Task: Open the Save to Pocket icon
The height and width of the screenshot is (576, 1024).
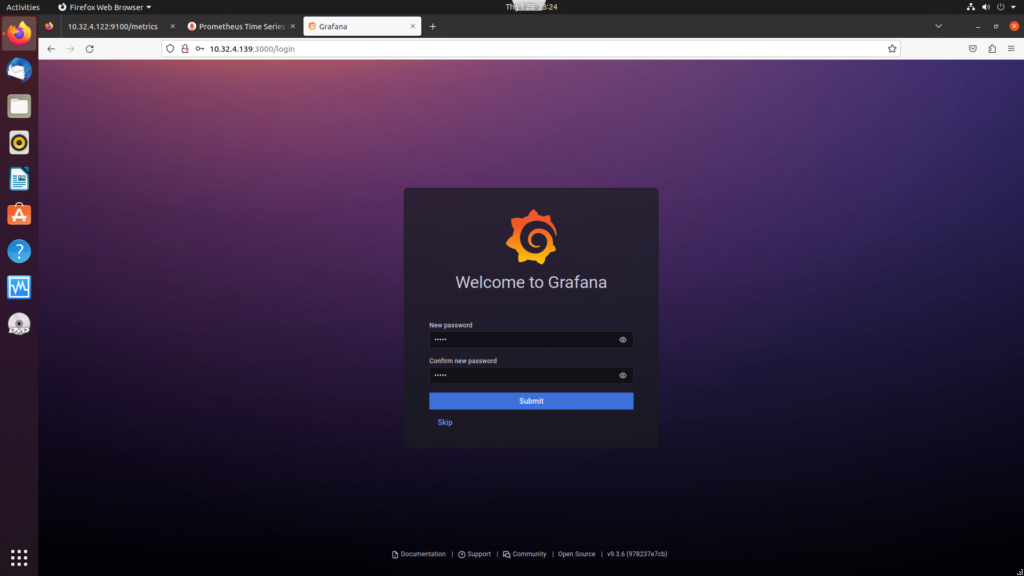Action: click(x=973, y=49)
